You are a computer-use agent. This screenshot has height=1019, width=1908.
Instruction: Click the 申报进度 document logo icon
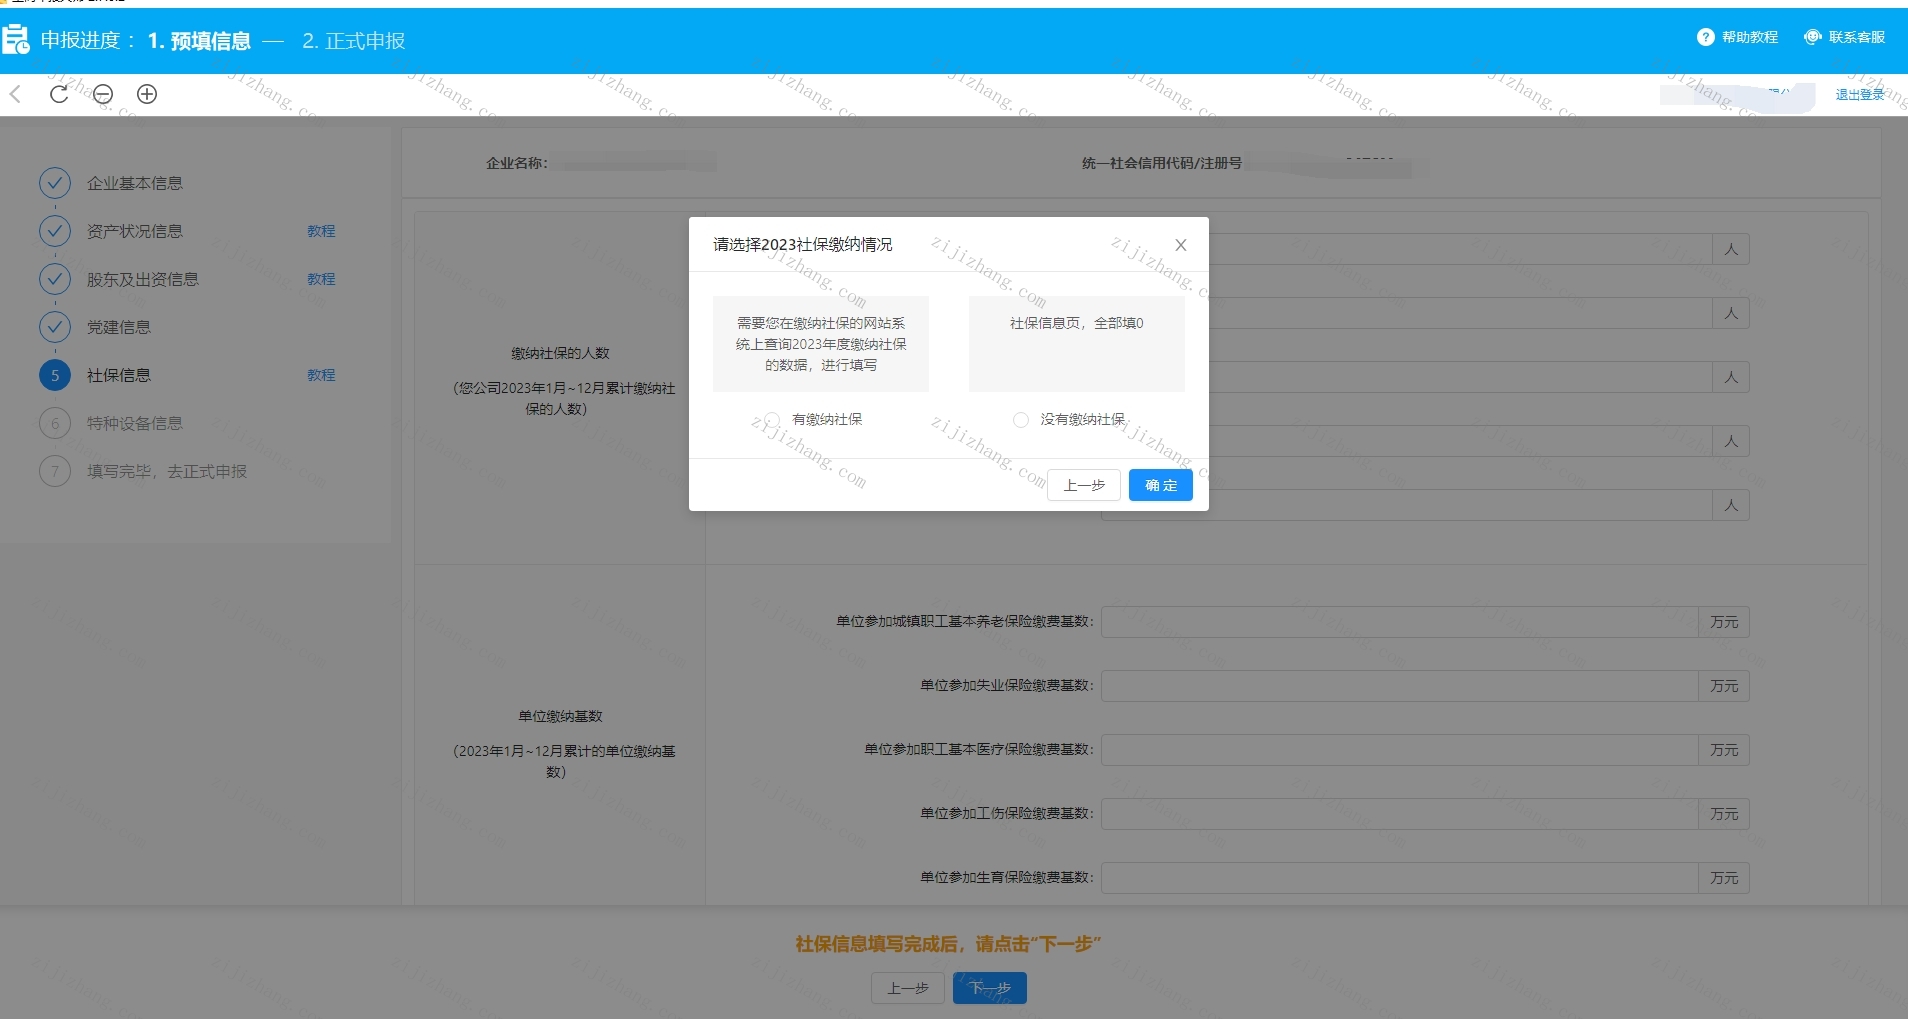(x=16, y=40)
